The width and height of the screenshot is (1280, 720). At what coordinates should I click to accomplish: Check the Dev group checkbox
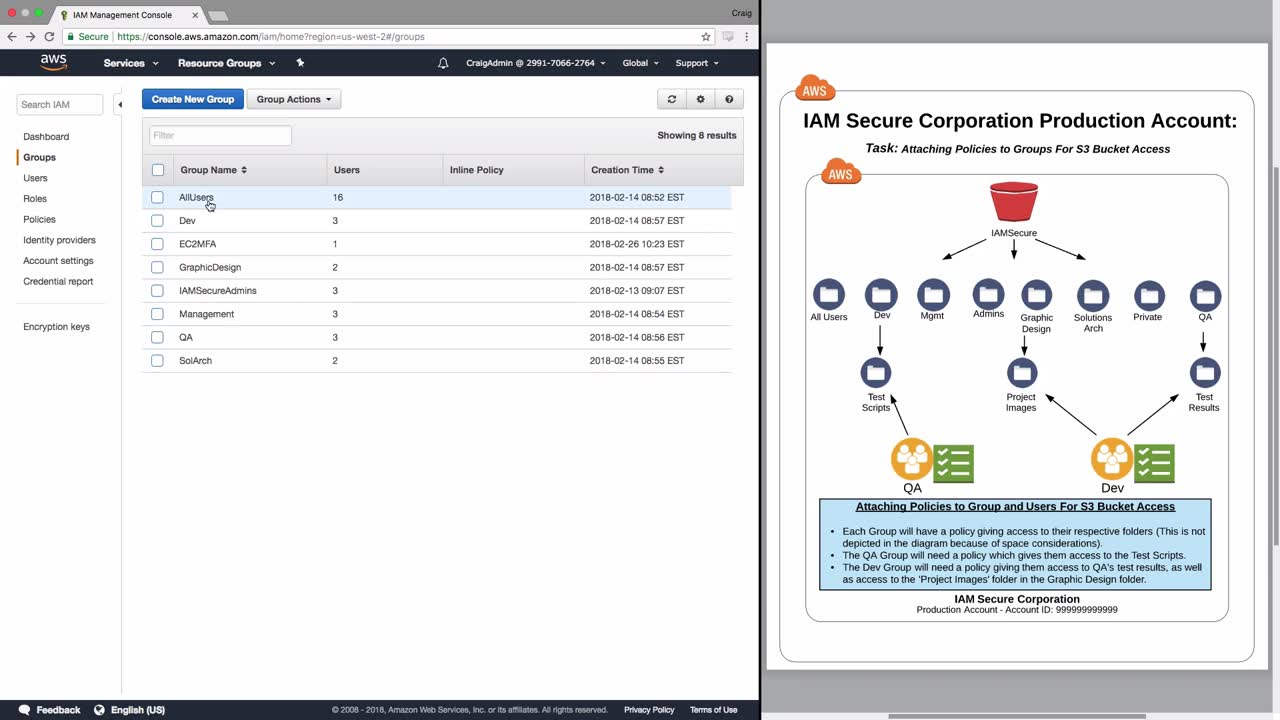point(157,221)
